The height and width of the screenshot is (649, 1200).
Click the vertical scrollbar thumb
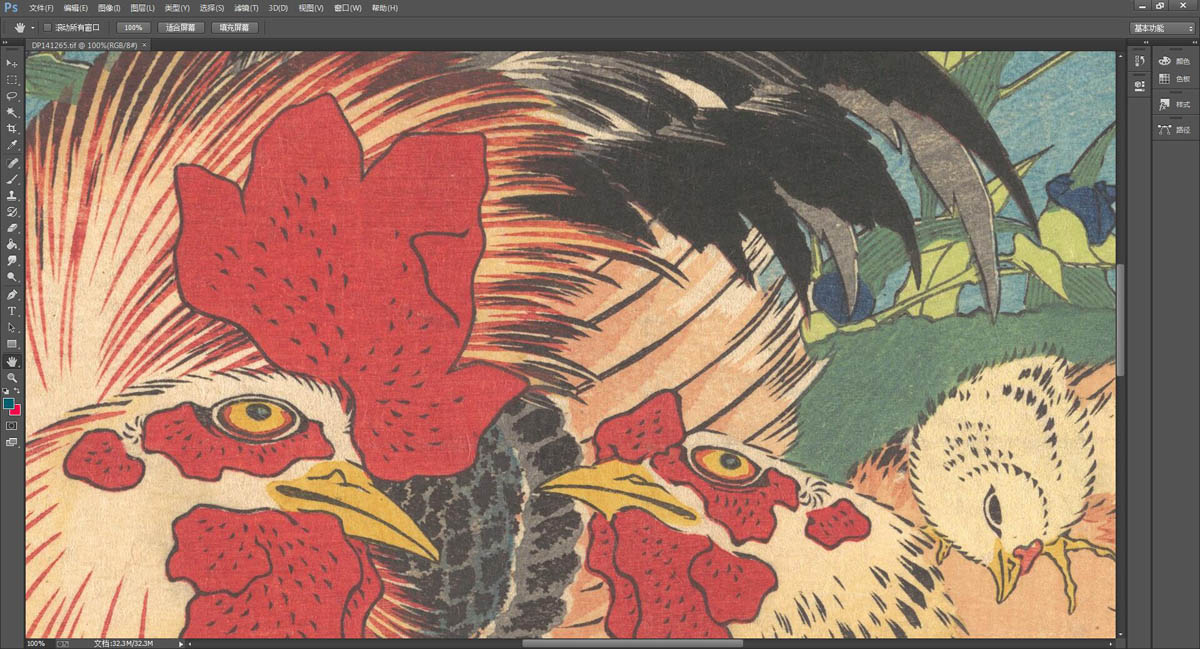[x=1119, y=321]
